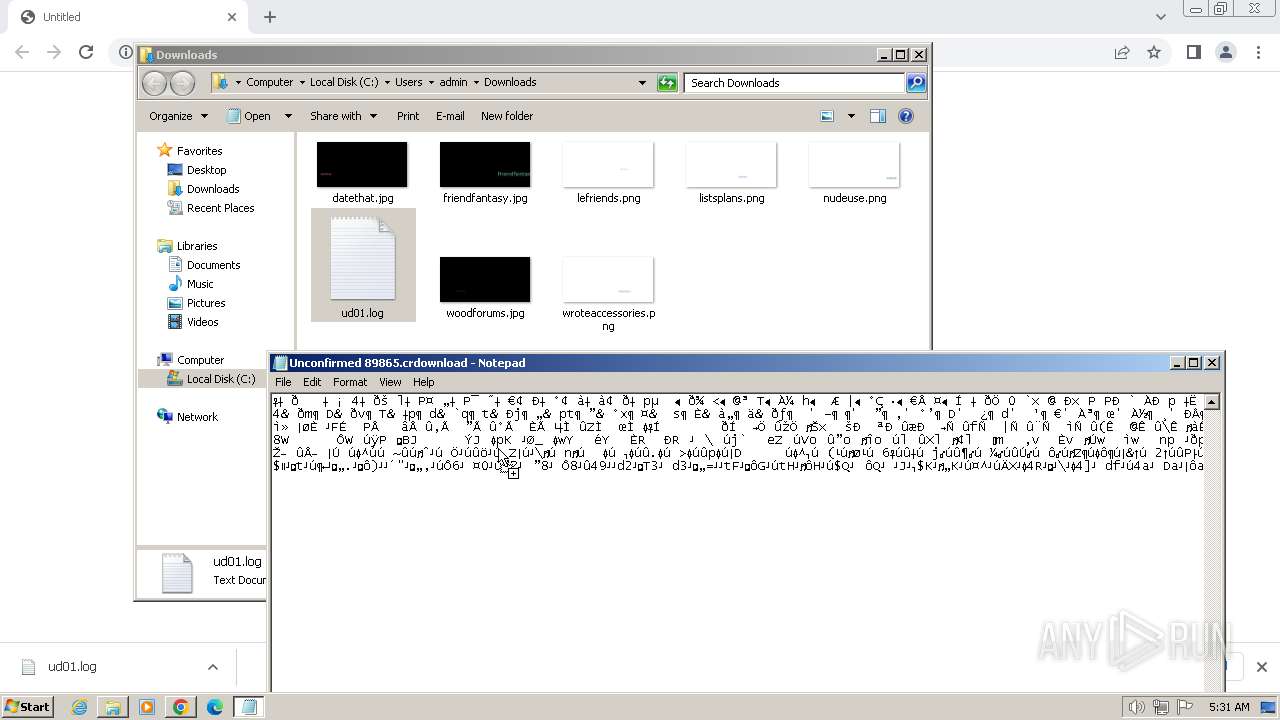Click E-mail in Explorer toolbar
The image size is (1280, 720).
pos(450,116)
